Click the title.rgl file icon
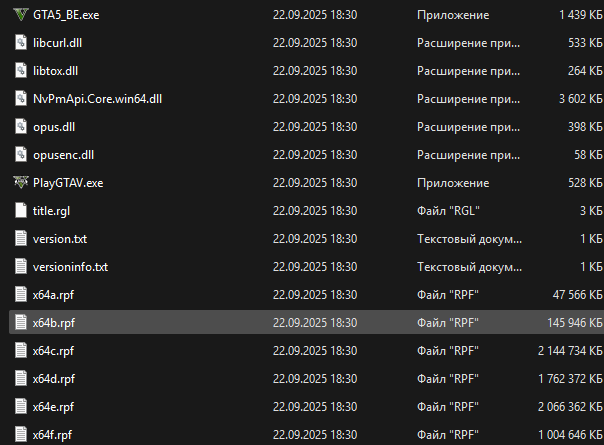The height and width of the screenshot is (445, 604). 22,211
